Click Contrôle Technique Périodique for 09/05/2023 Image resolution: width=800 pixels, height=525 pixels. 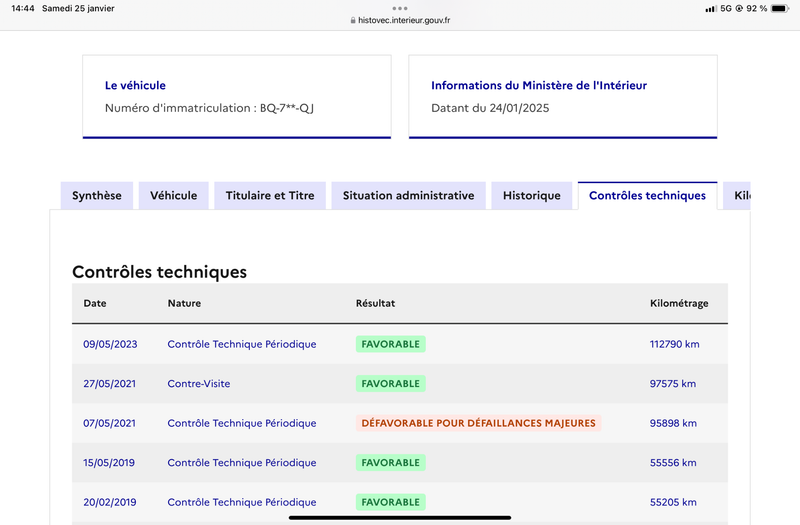click(242, 344)
